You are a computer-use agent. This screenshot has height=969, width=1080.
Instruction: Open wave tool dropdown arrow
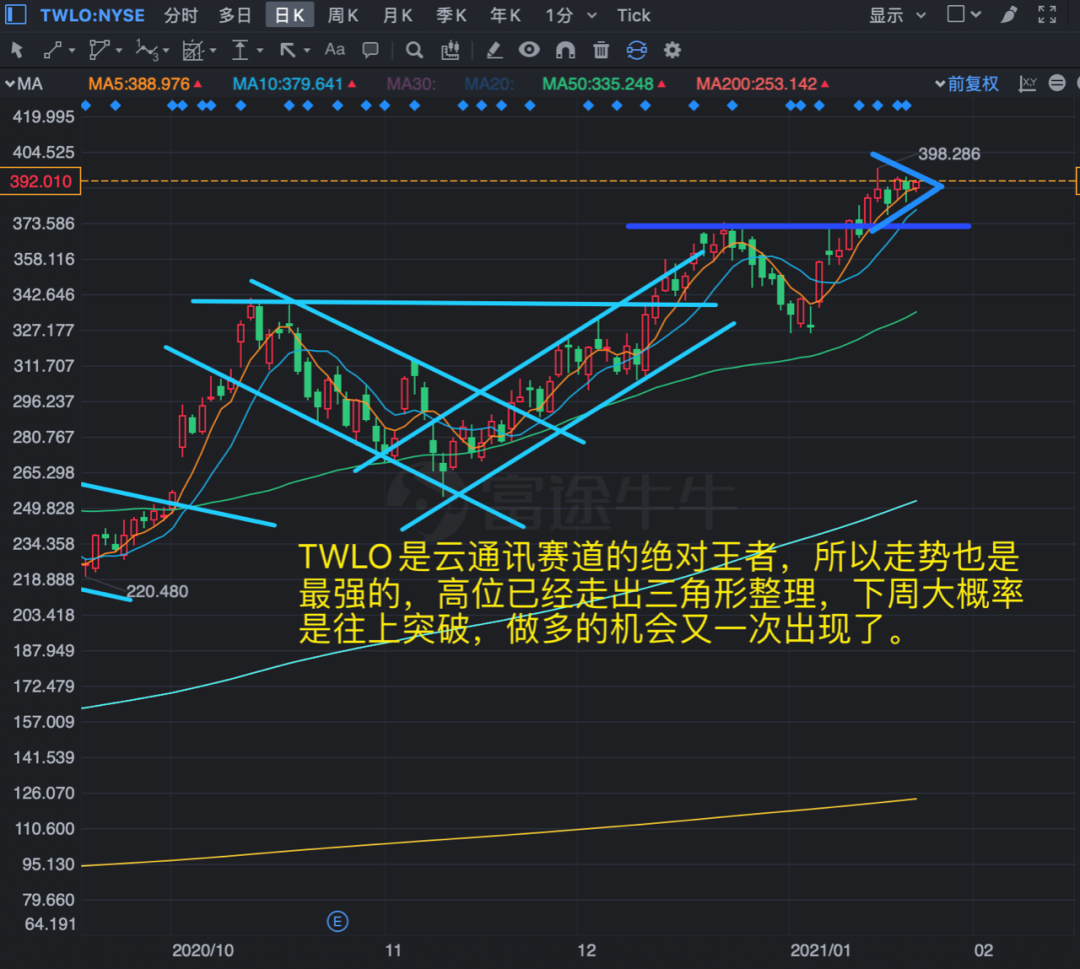pos(166,50)
